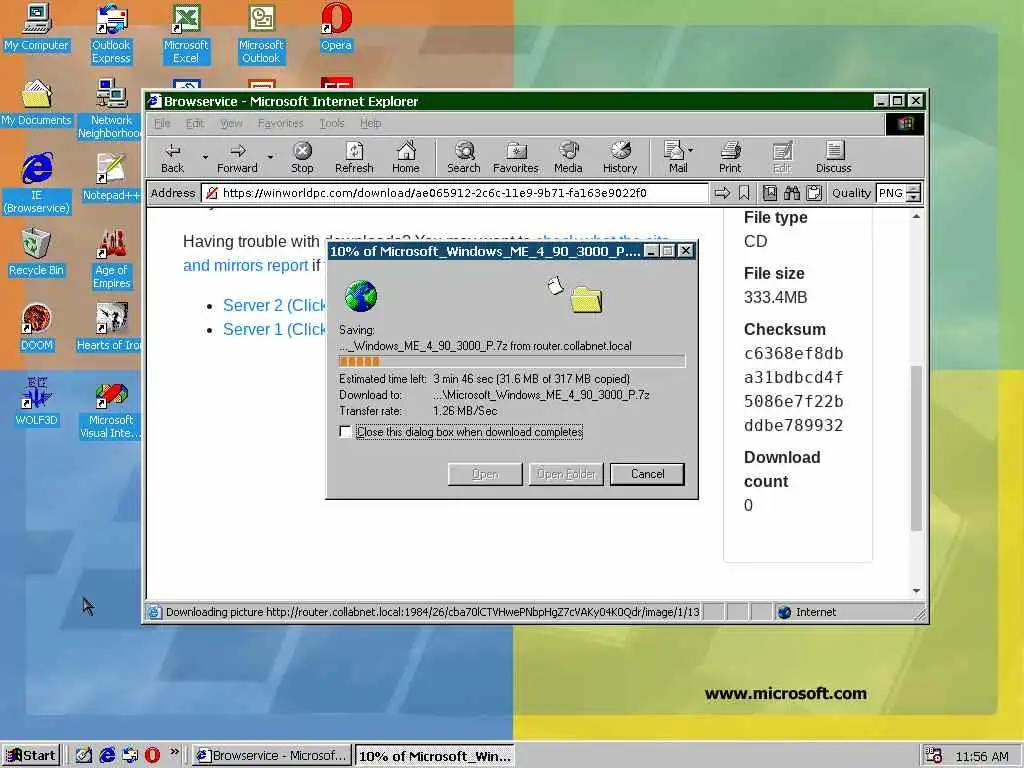Select the Opera desktop icon
Screen dimensions: 1024x768
[x=336, y=27]
